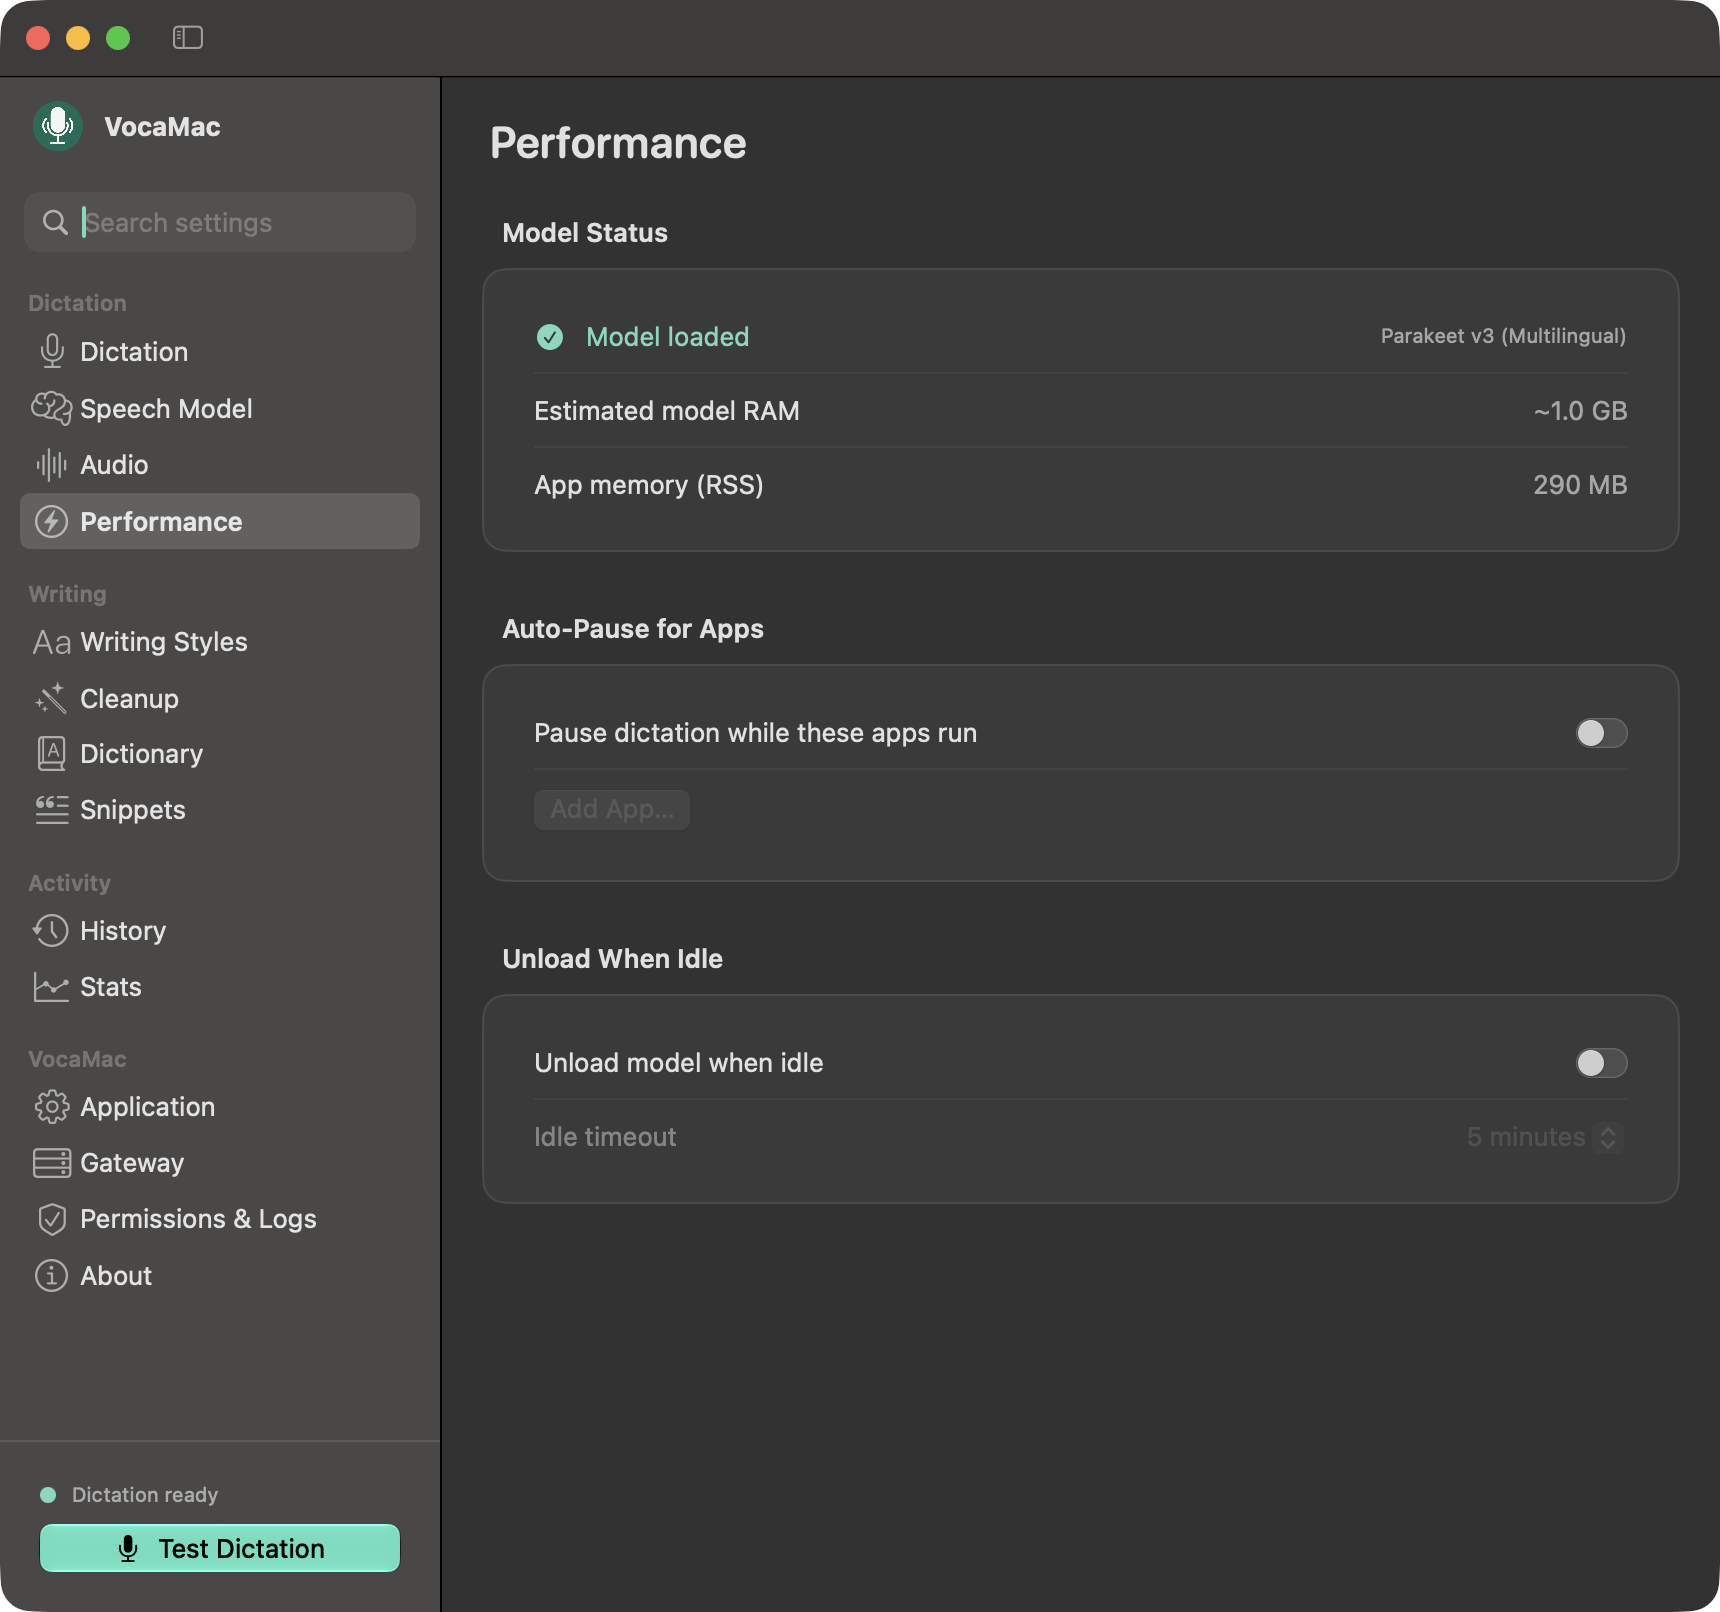Click the Stats chart icon

tap(51, 987)
